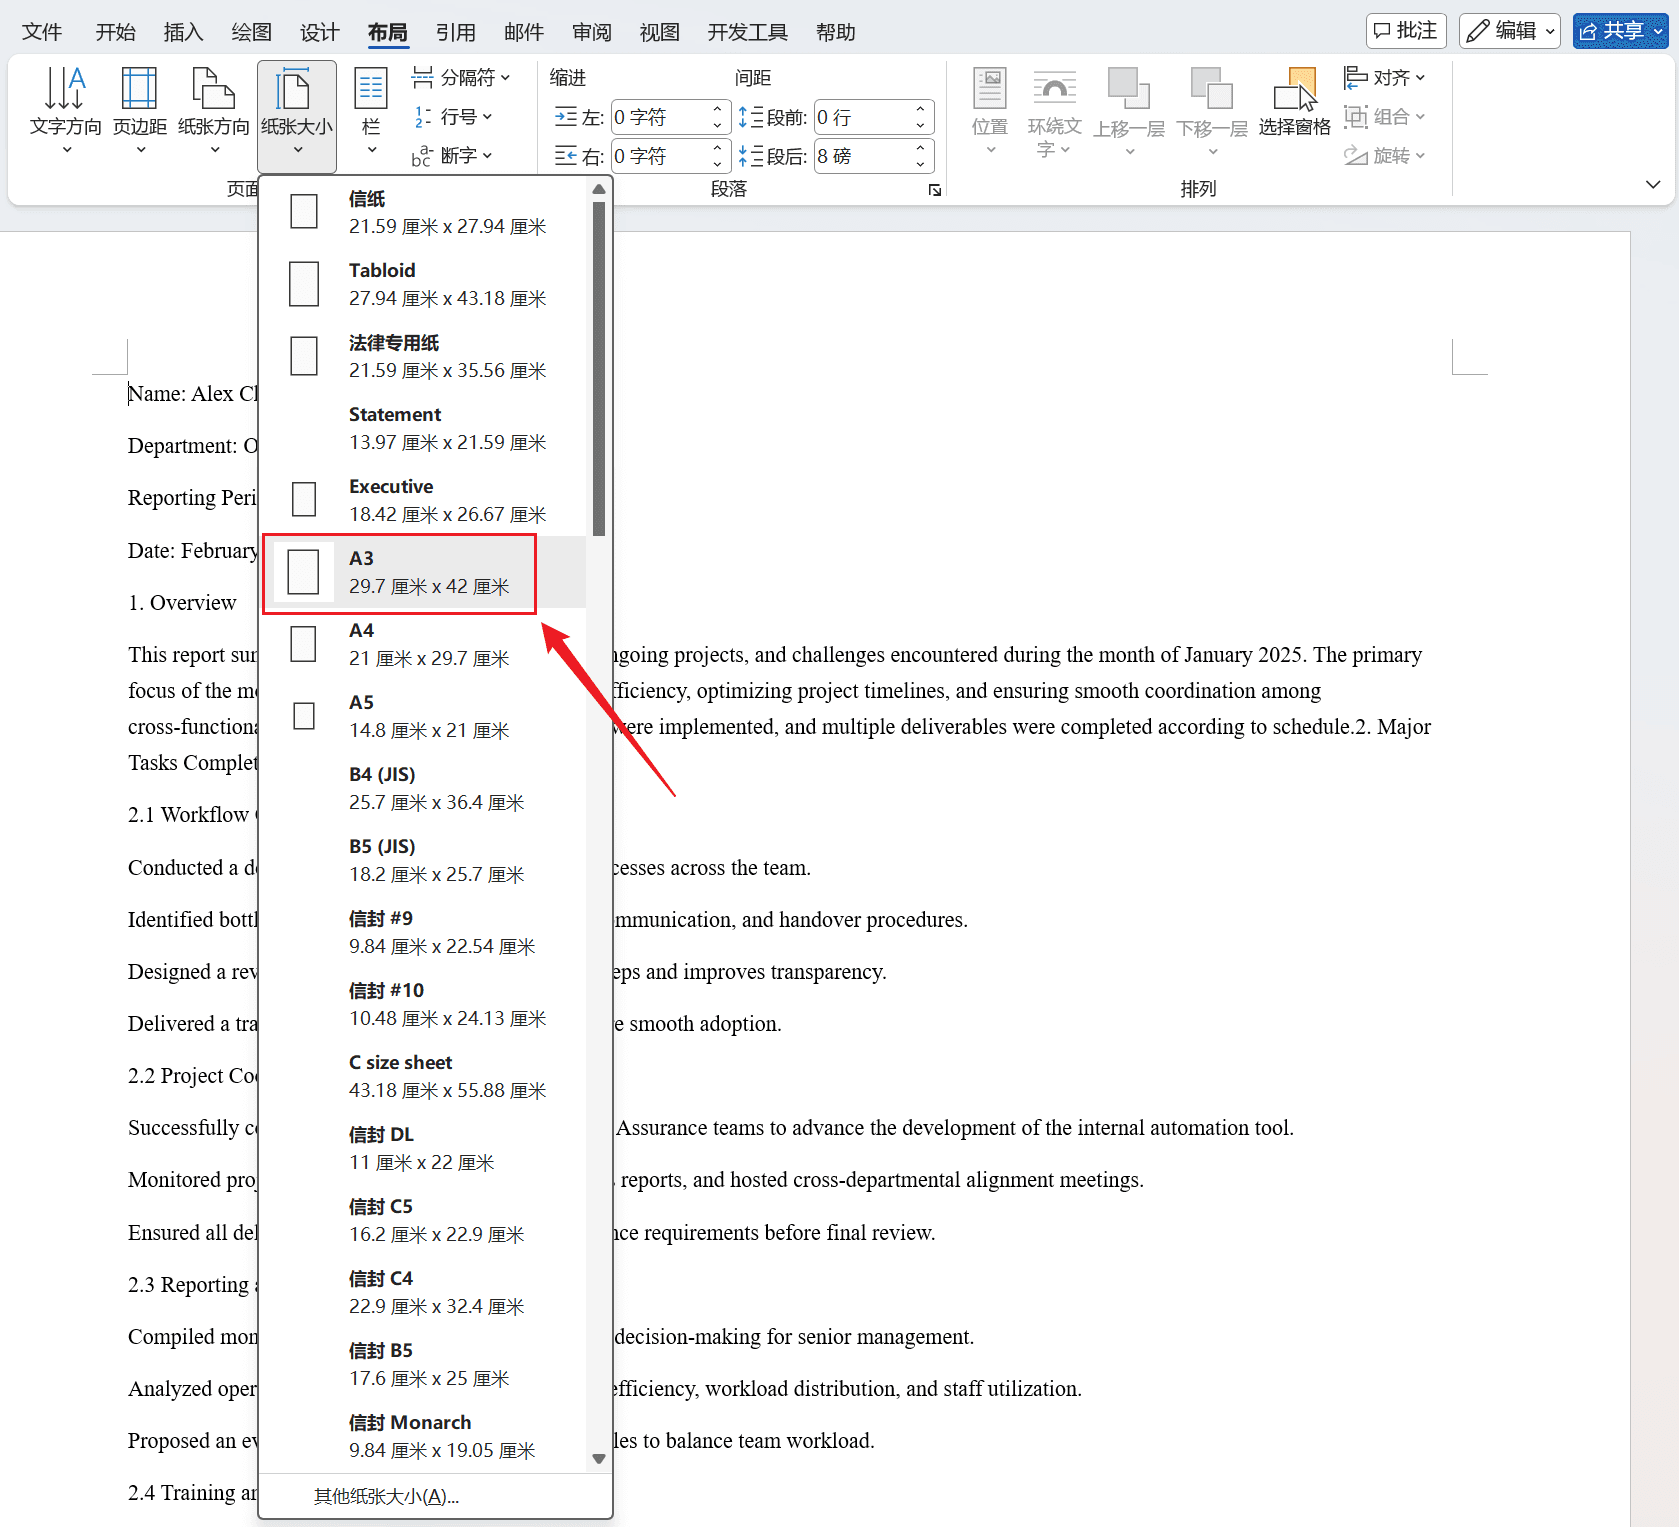Open the 文件 menu
The width and height of the screenshot is (1679, 1527).
pyautogui.click(x=42, y=31)
